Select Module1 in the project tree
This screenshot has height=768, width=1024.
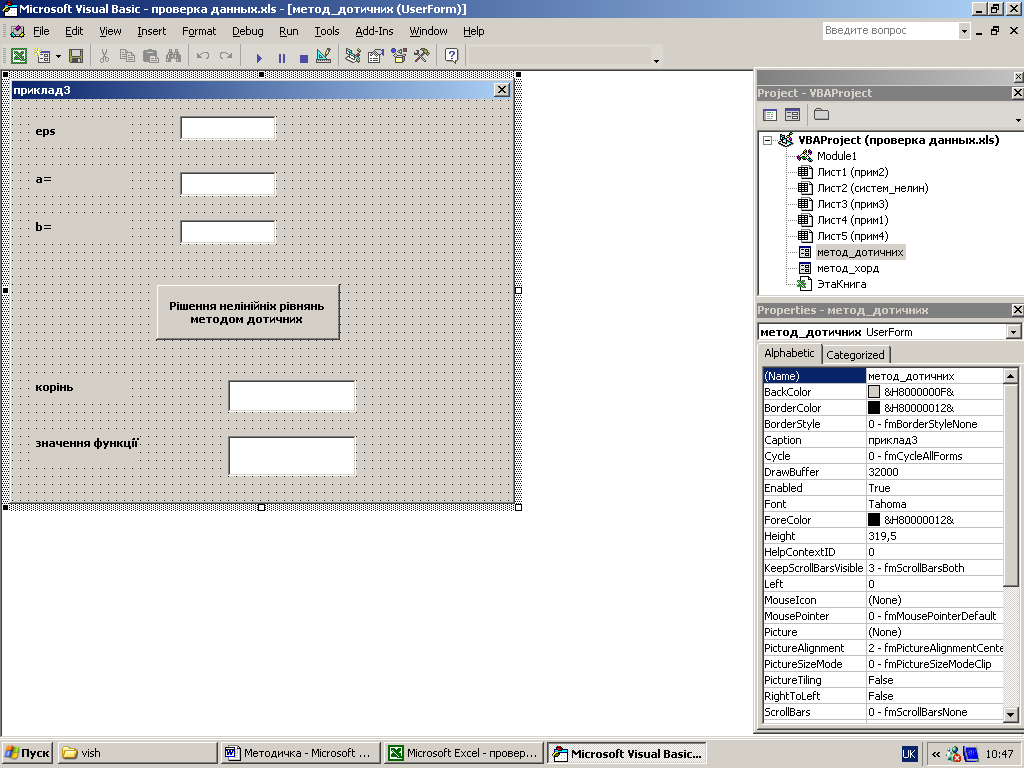[x=837, y=156]
